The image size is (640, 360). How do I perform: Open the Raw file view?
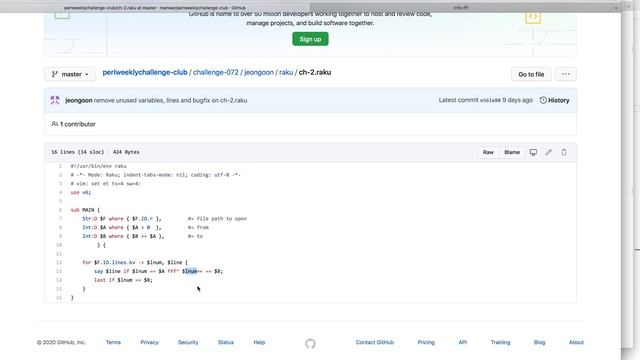(x=488, y=152)
